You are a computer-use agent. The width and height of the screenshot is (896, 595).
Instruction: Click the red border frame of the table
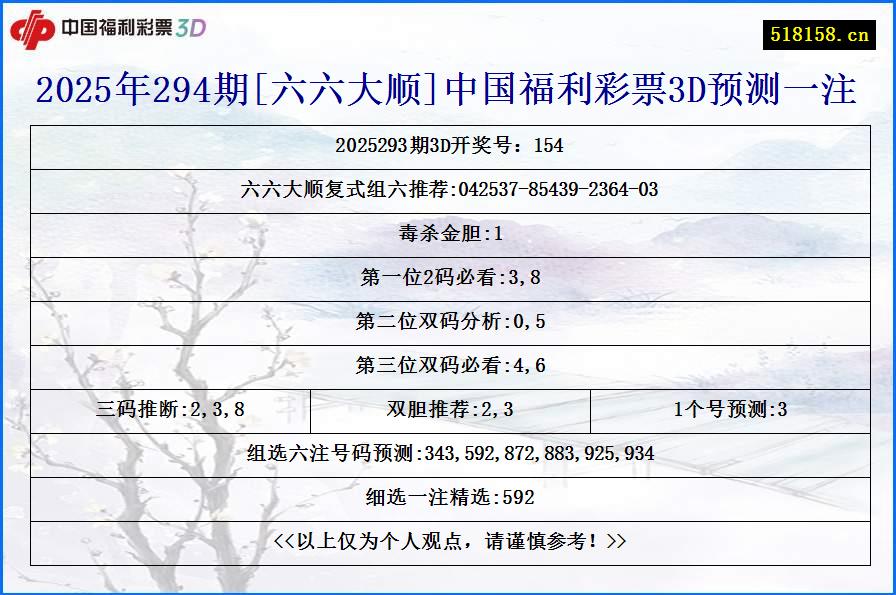coord(448,126)
